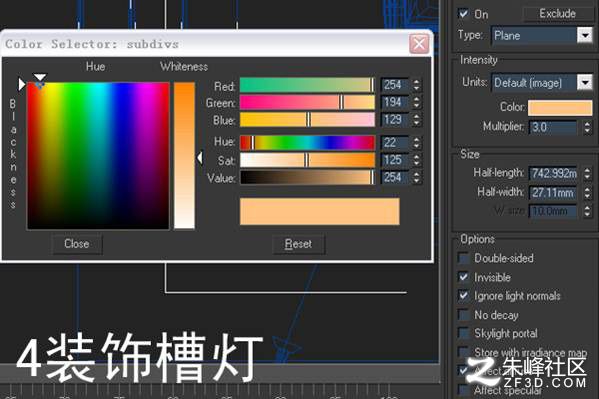Click the Hue slider bar

coord(307,143)
